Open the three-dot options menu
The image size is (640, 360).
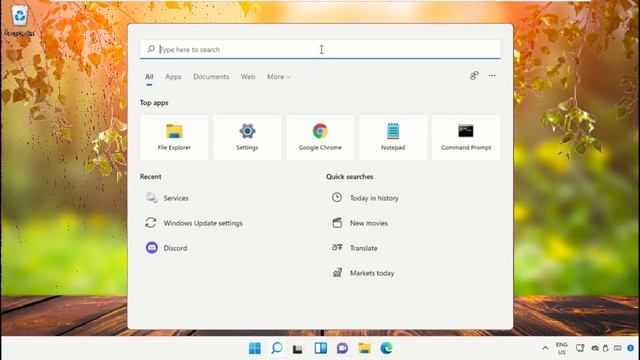tap(492, 76)
